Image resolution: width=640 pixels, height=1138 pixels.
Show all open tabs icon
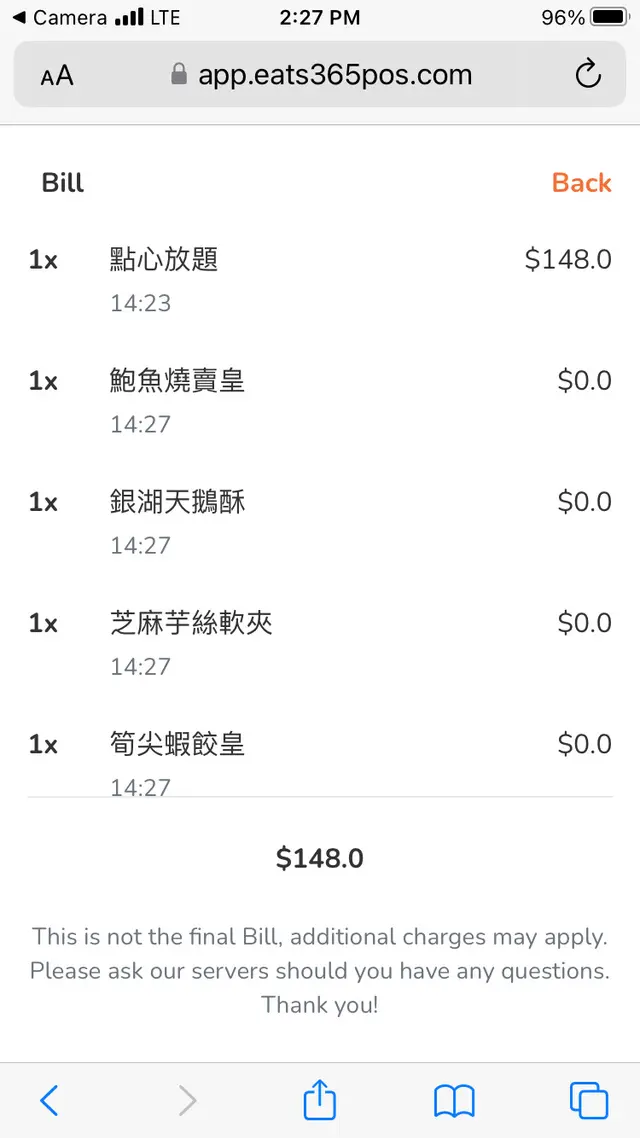[x=589, y=1101]
